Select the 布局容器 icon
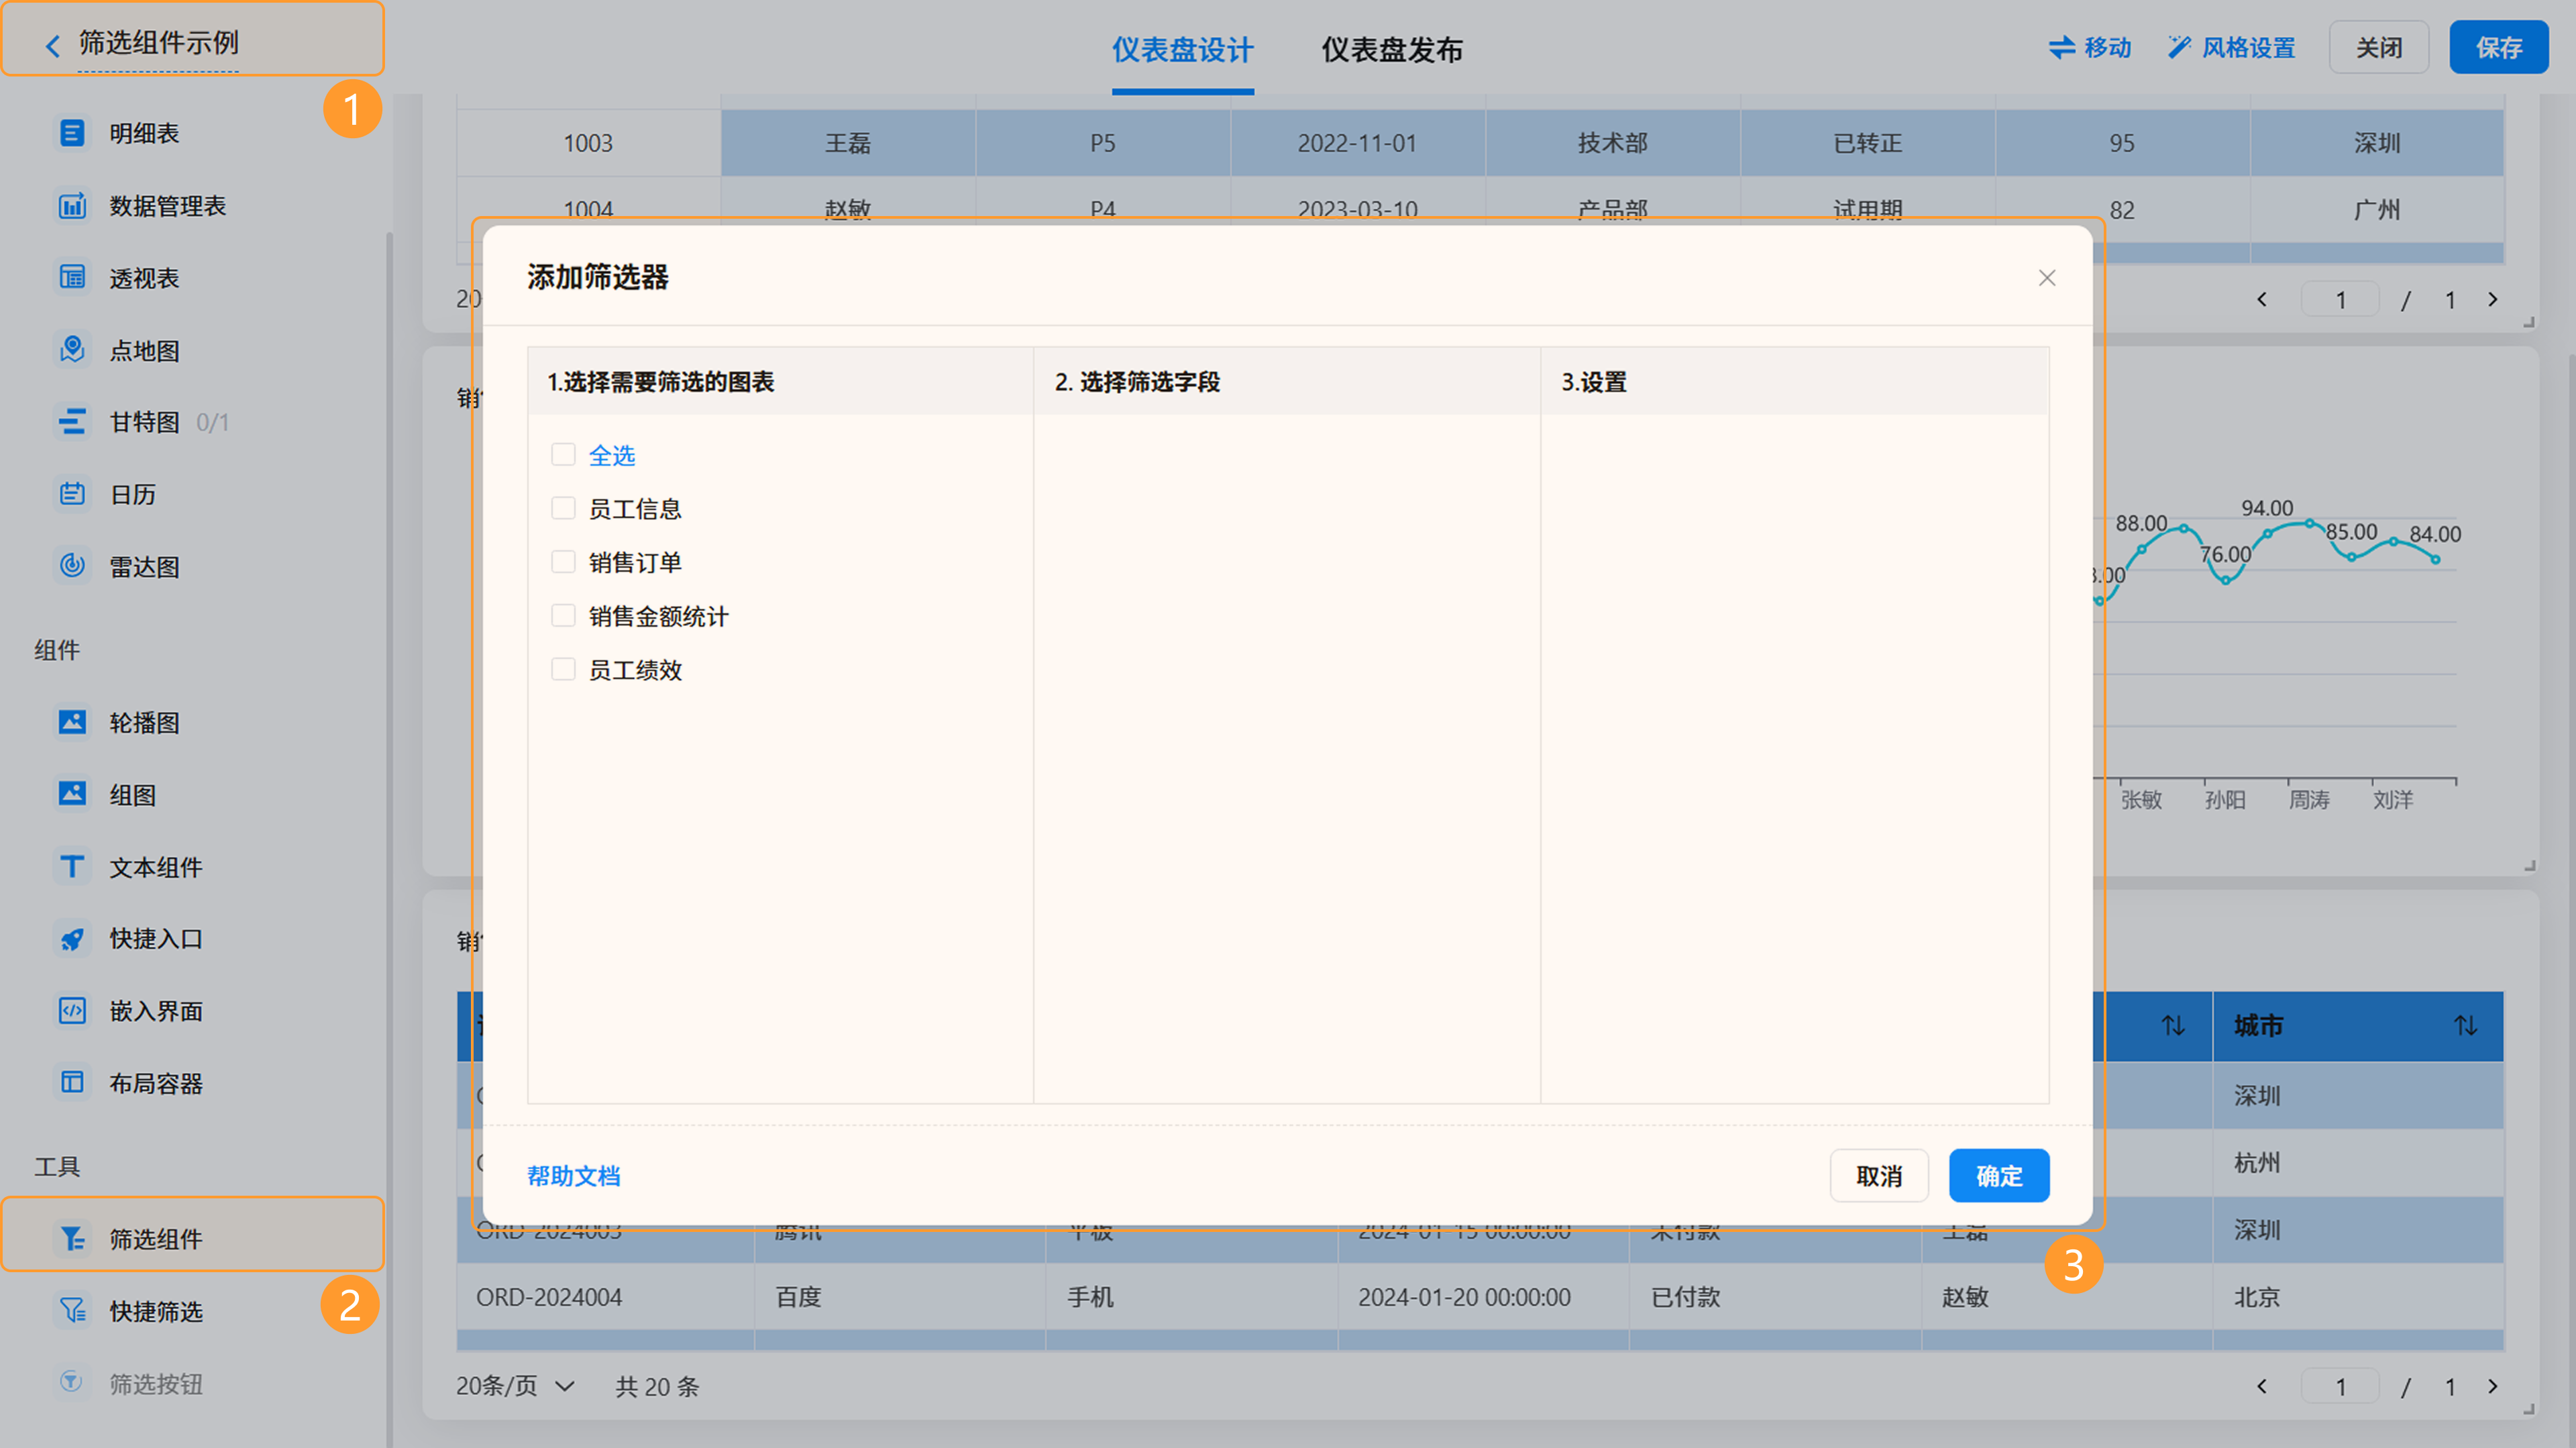 [x=72, y=1082]
